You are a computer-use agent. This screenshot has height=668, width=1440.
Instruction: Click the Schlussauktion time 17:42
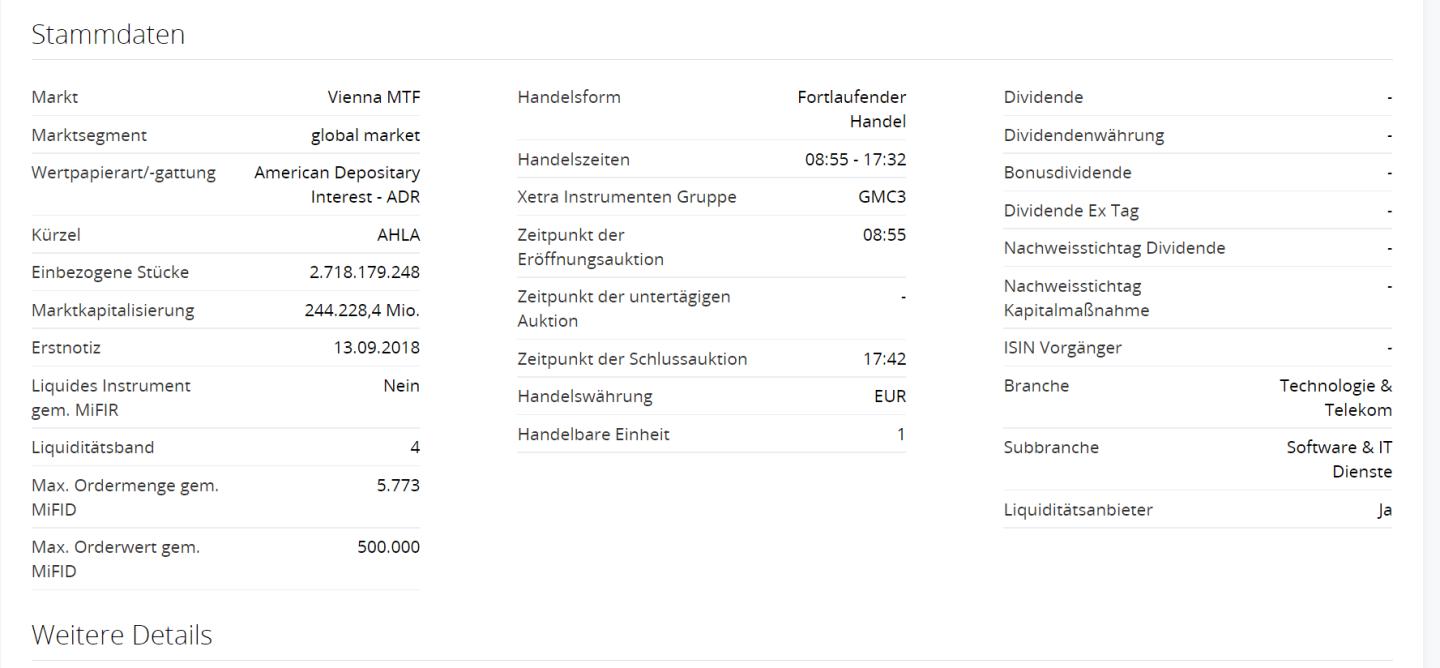[x=884, y=359]
